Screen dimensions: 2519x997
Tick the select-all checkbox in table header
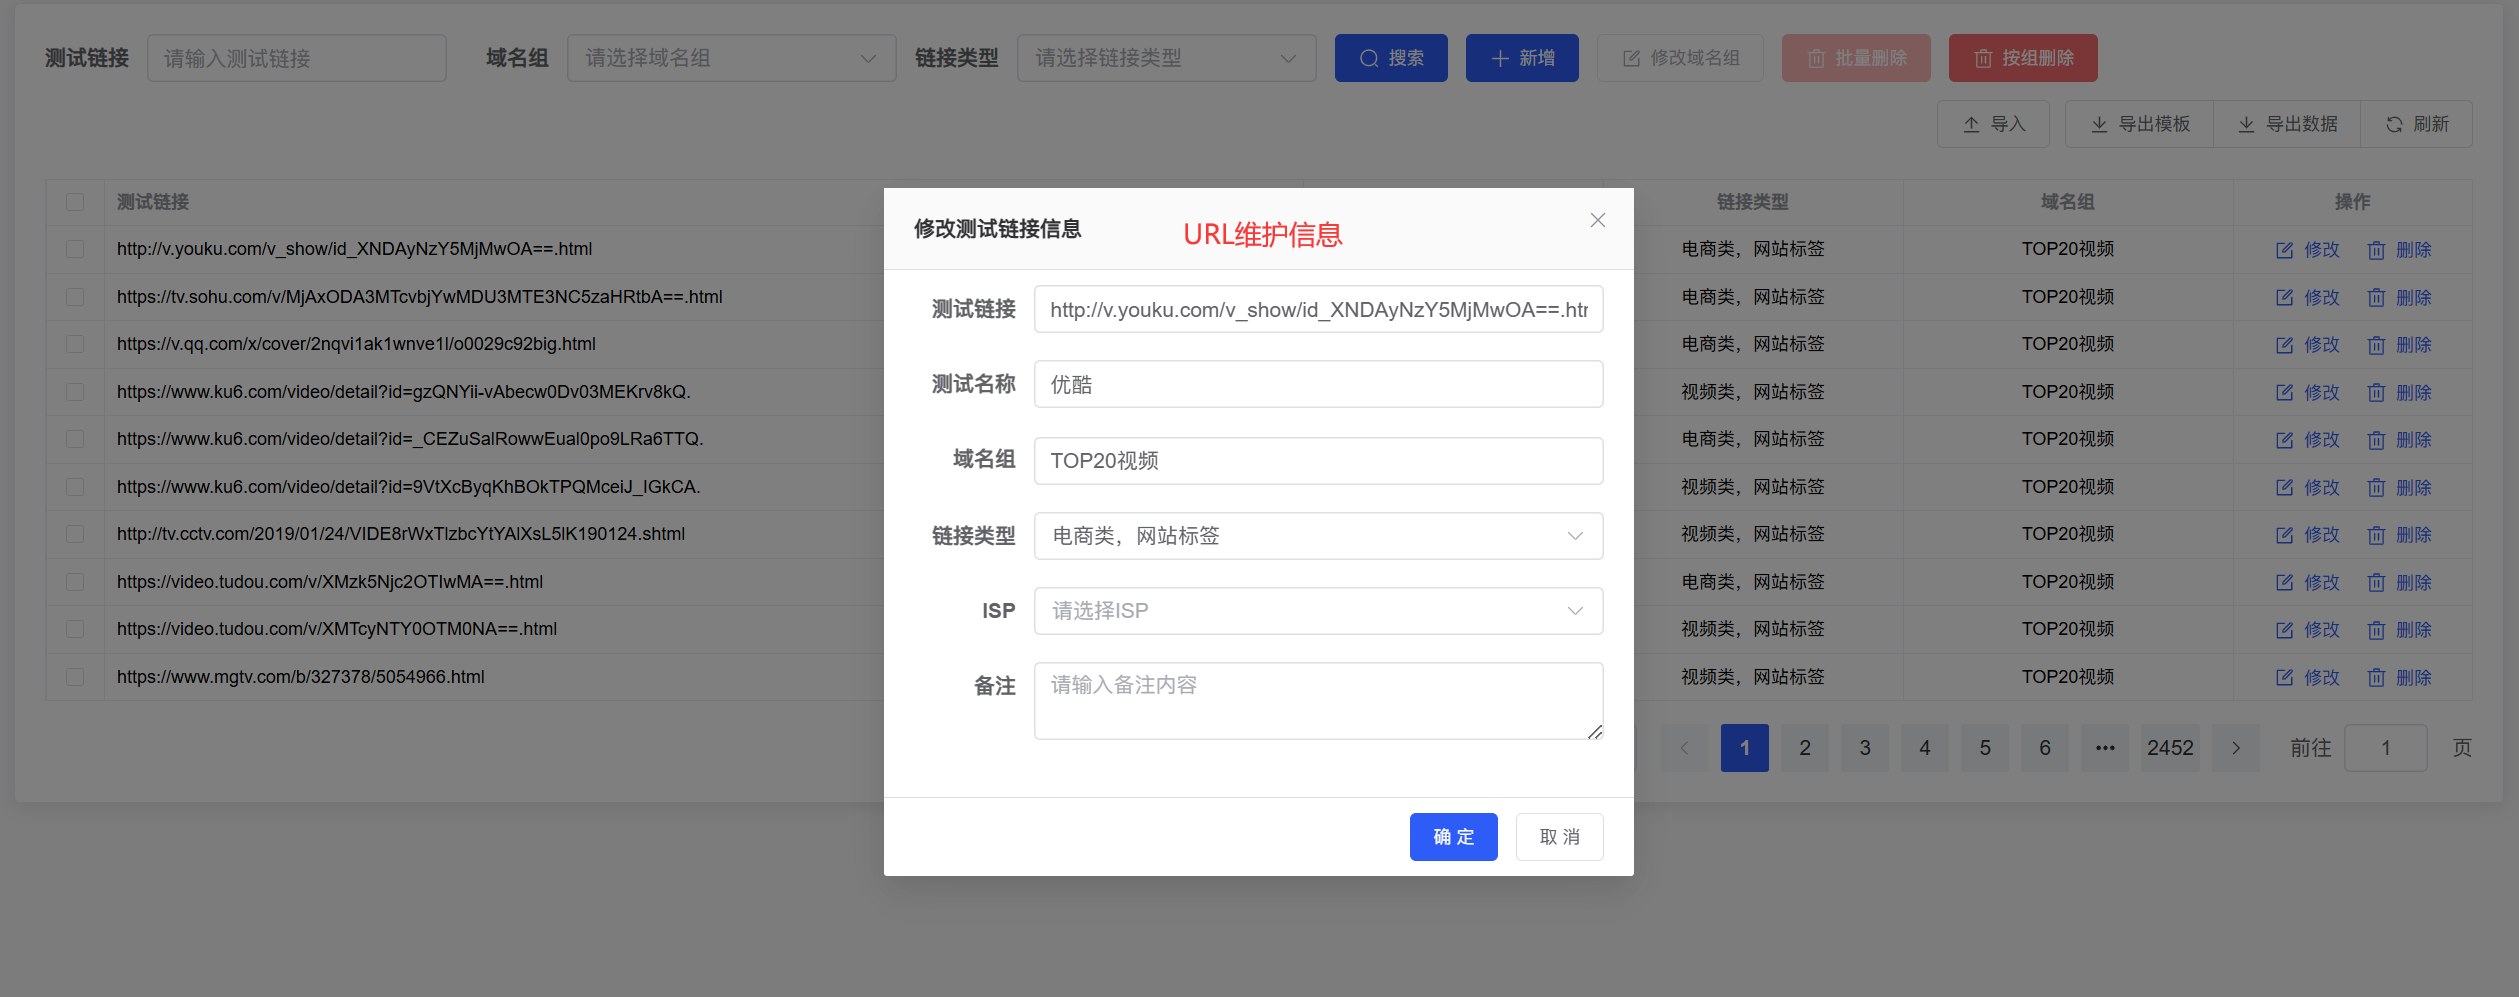(75, 202)
